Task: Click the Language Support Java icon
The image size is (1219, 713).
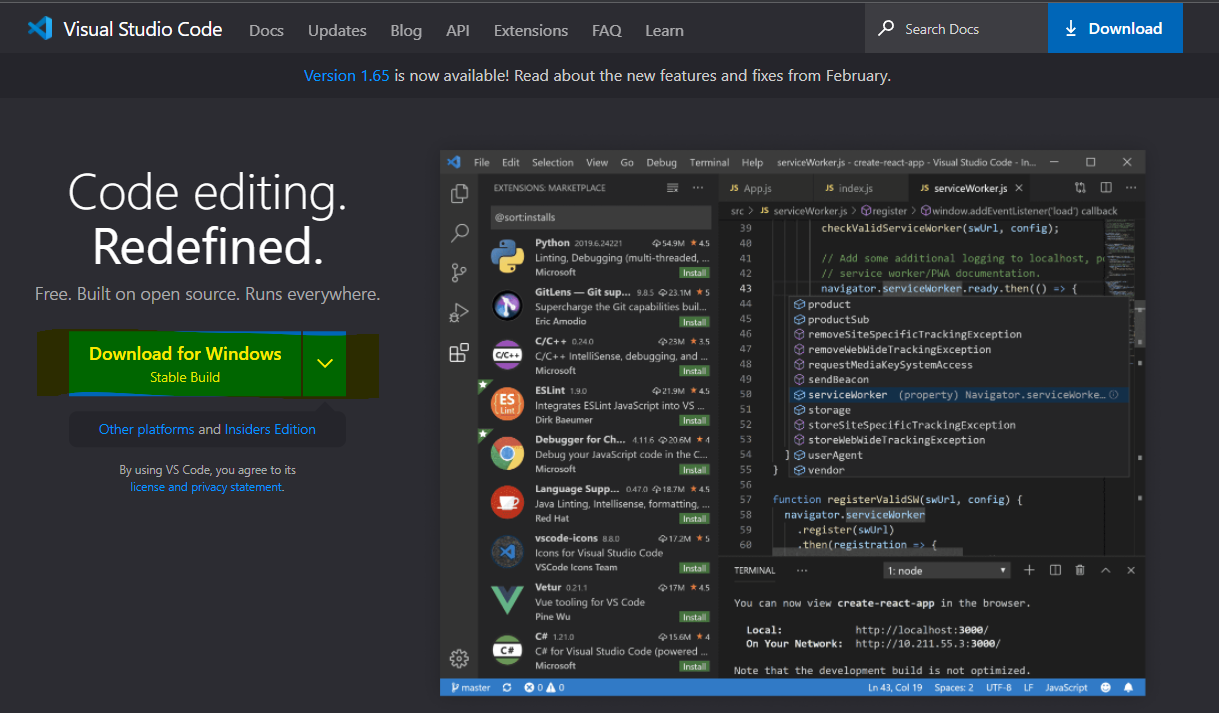Action: pos(507,502)
